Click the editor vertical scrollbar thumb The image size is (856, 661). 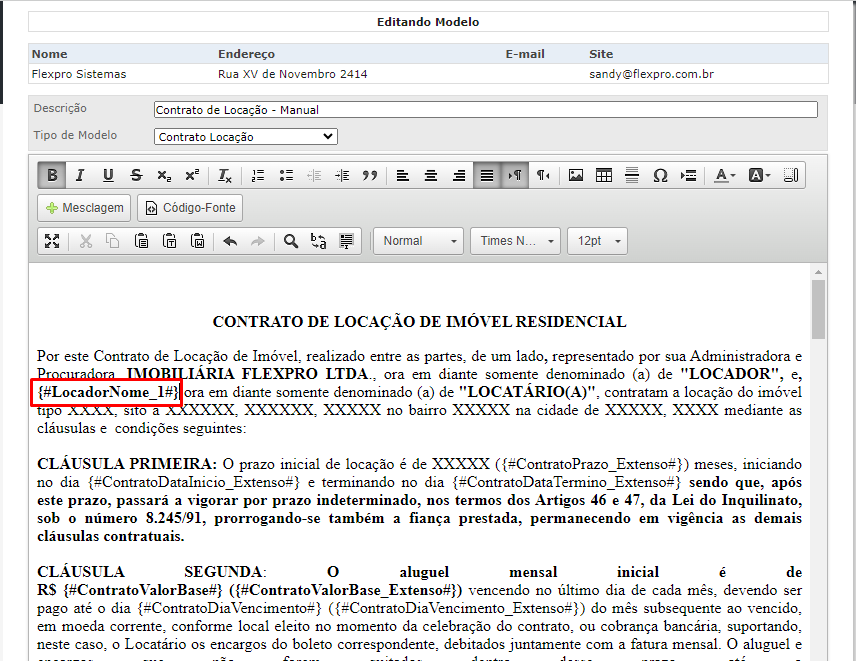(x=818, y=309)
